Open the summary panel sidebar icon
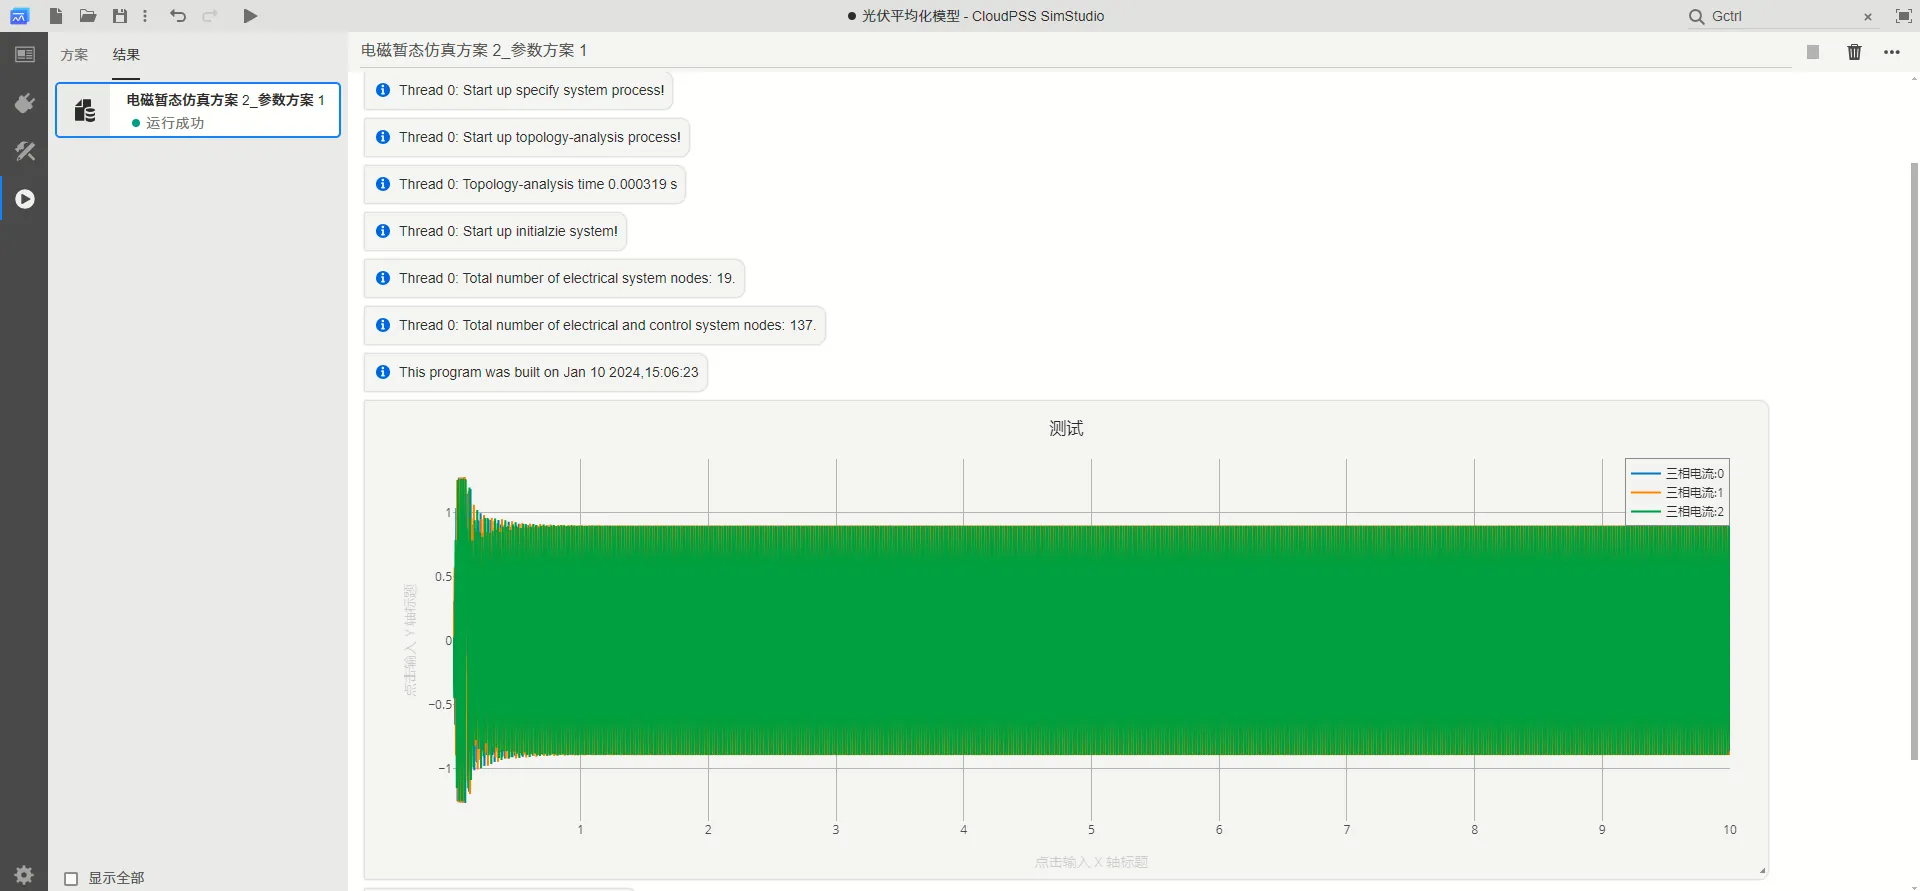 [24, 55]
